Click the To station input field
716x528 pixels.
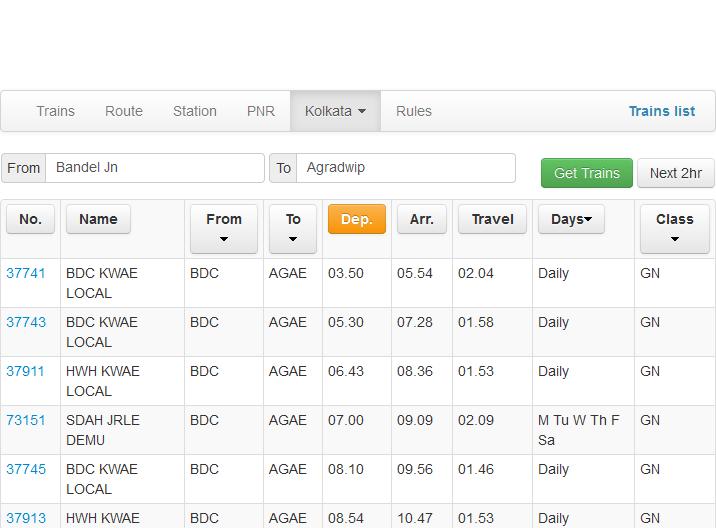point(405,168)
